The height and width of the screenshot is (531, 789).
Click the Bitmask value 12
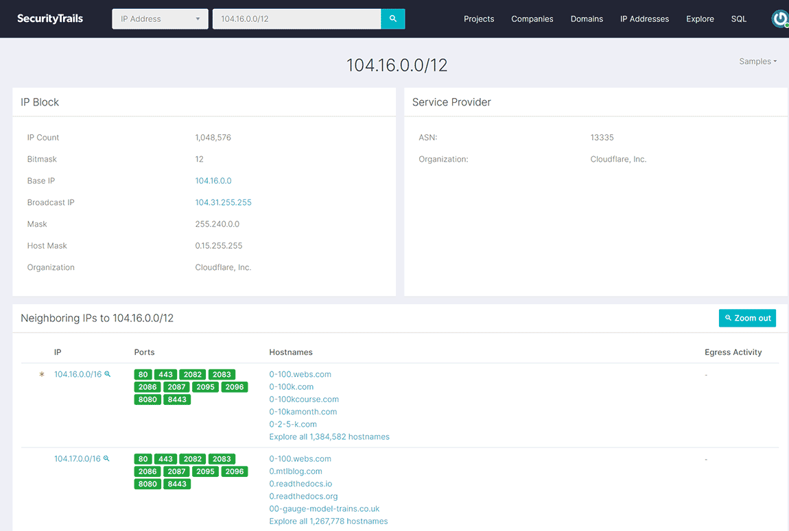[x=199, y=159]
